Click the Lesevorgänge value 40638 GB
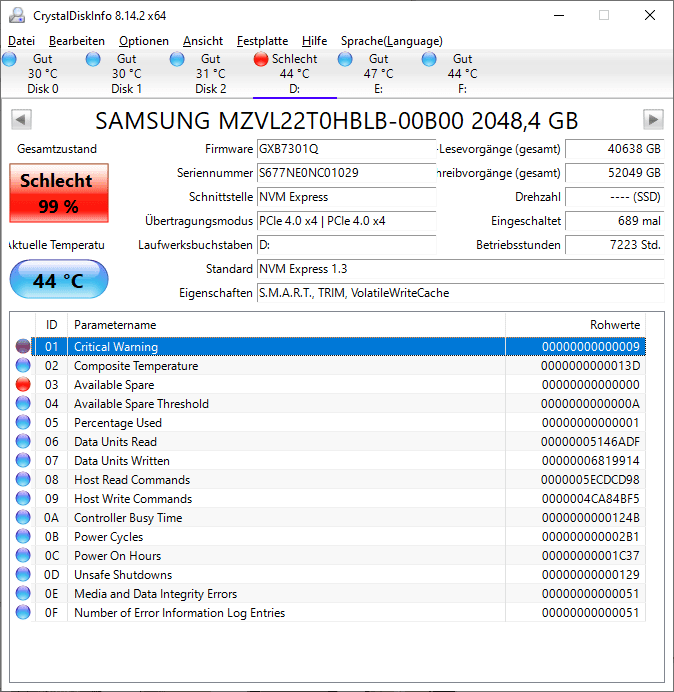The width and height of the screenshot is (674, 692). pyautogui.click(x=614, y=149)
